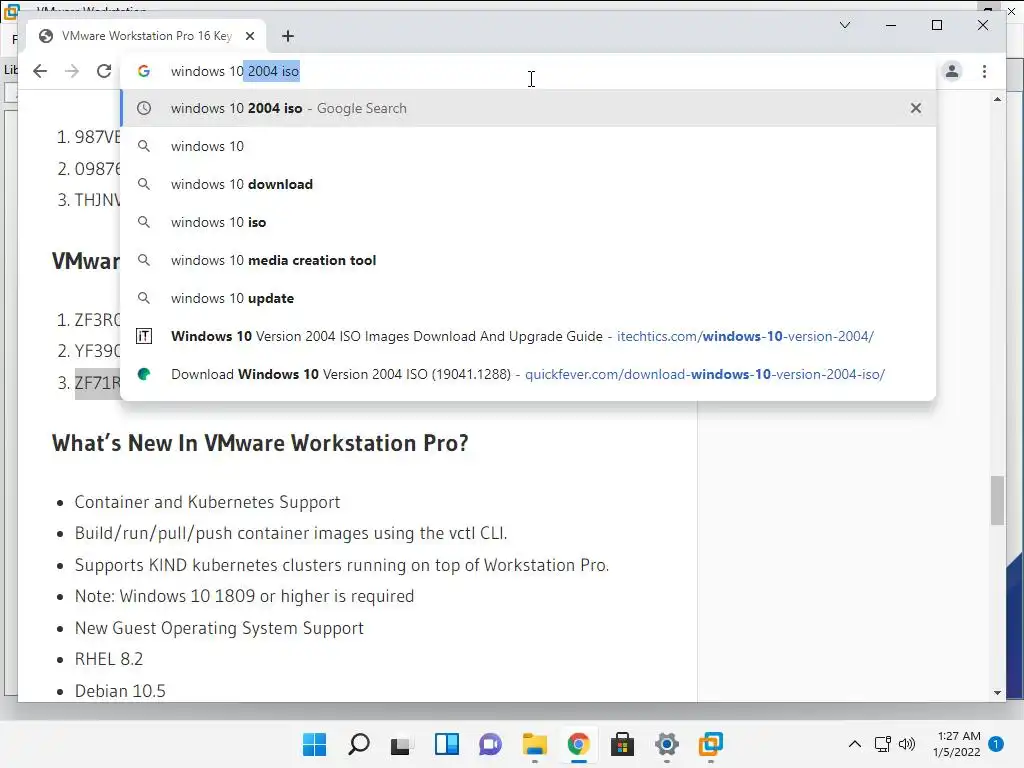The height and width of the screenshot is (768, 1024).
Task: Click the highlighted ZF71R key text
Action: [x=98, y=383]
